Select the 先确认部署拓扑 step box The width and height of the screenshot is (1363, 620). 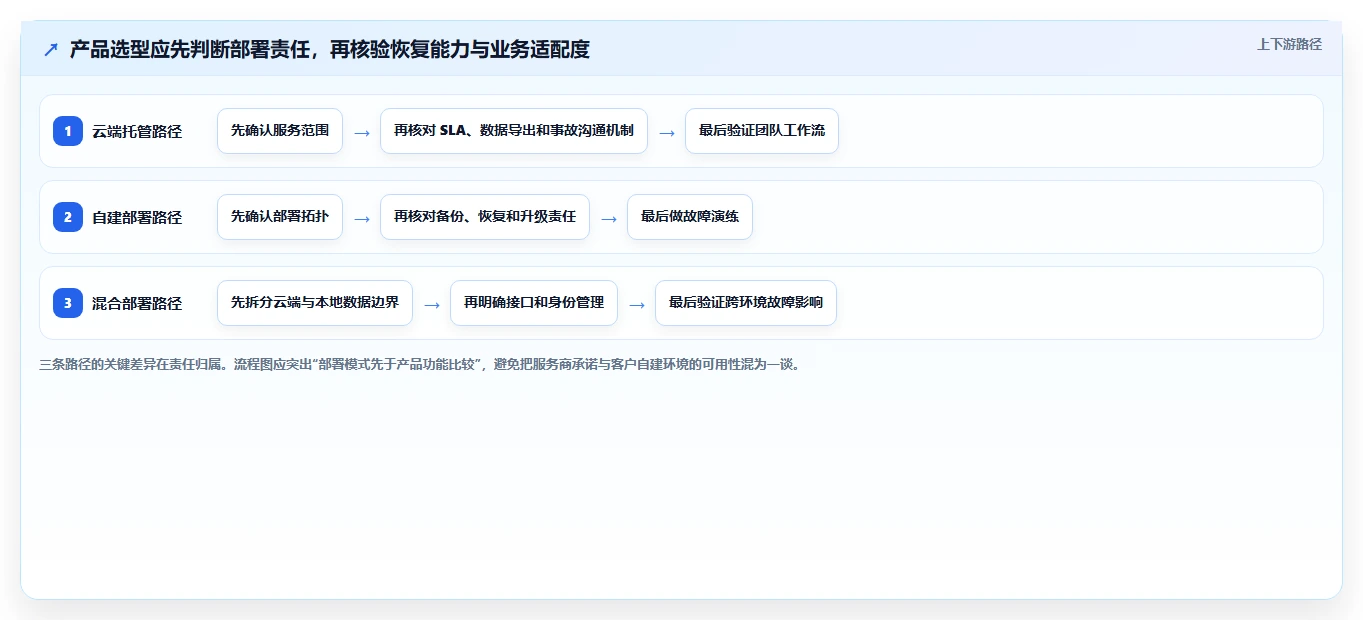tap(280, 217)
